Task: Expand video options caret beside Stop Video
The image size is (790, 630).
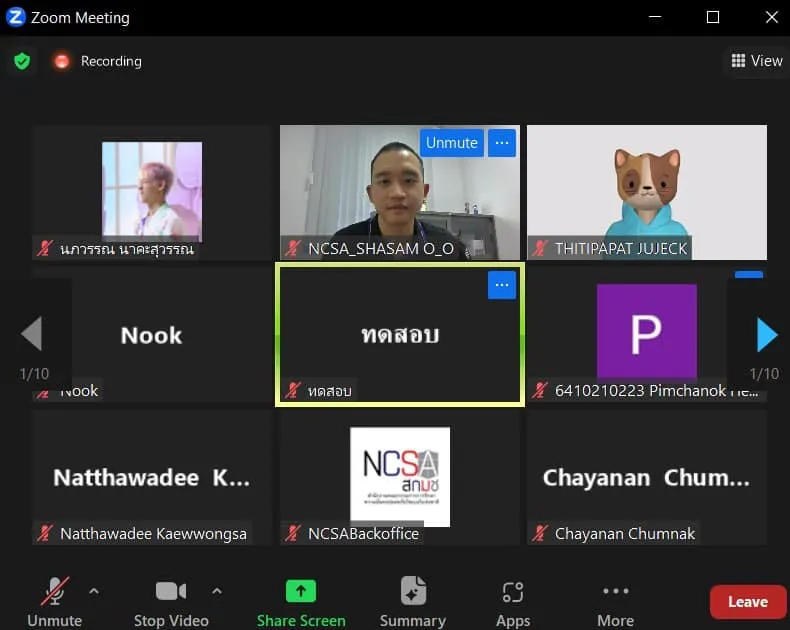Action: [217, 591]
